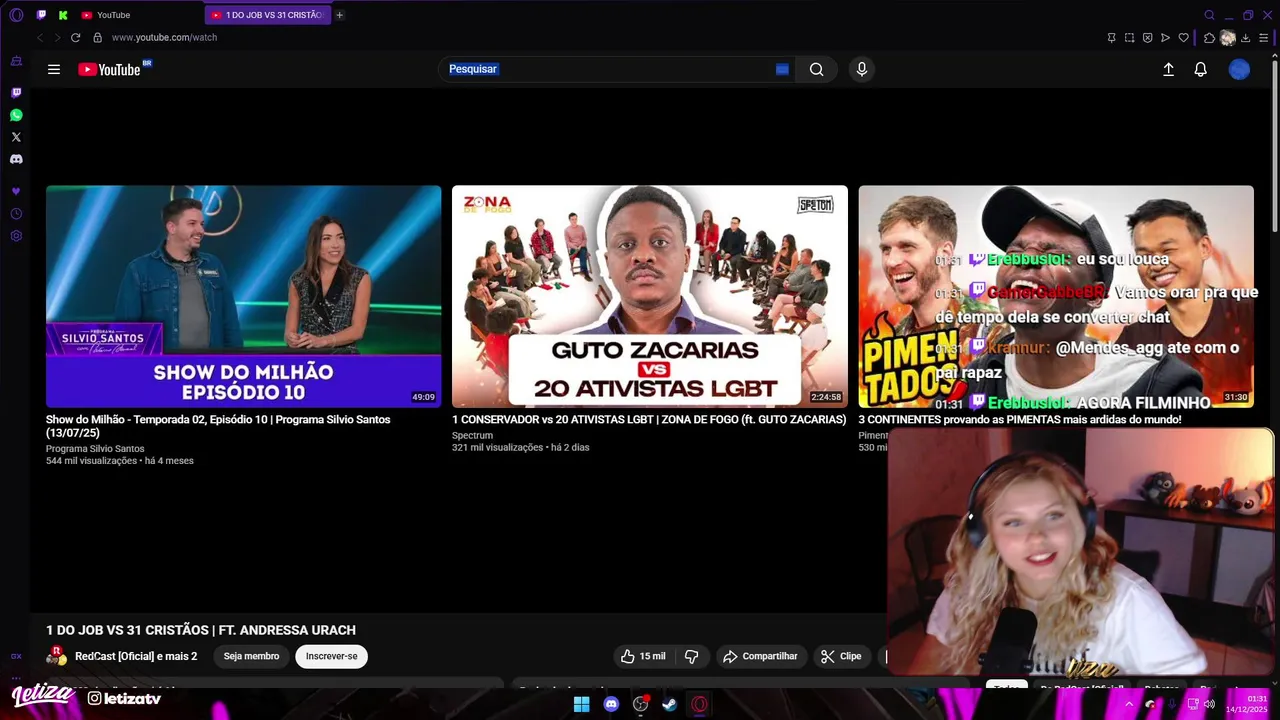Open the YouTube hamburger guide menu

(x=54, y=69)
